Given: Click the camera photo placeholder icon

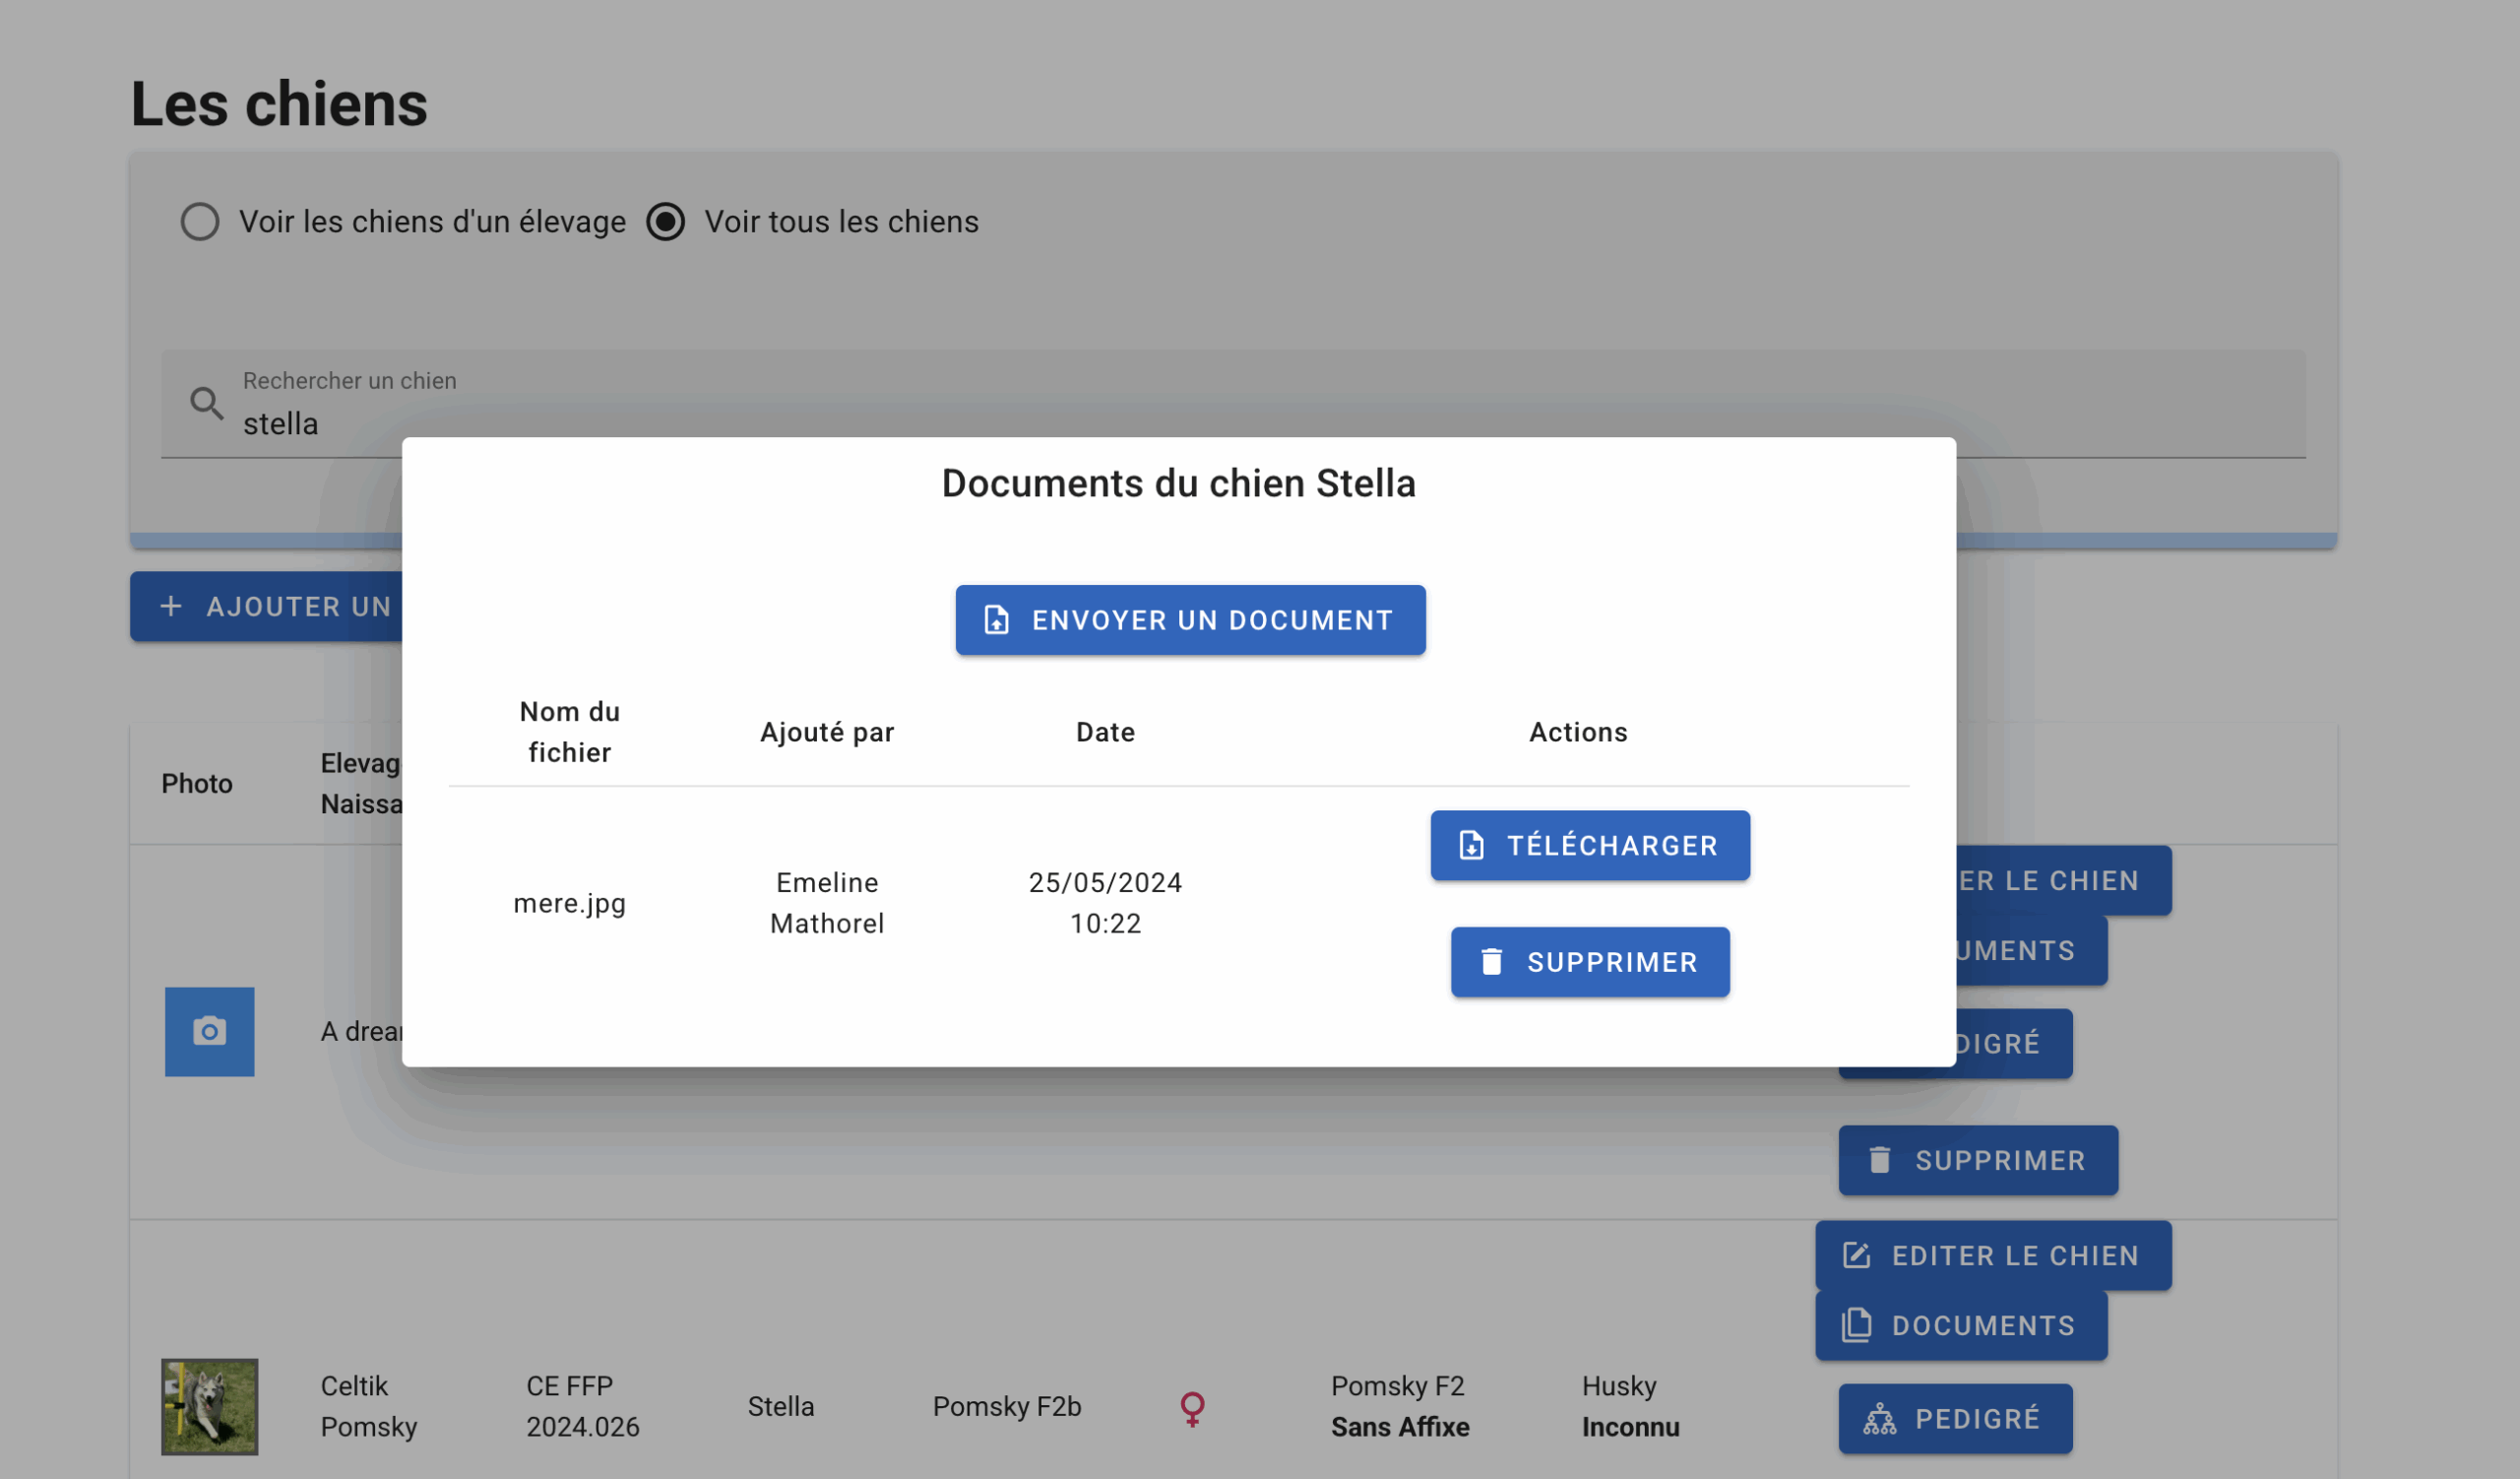Looking at the screenshot, I should (x=209, y=1031).
